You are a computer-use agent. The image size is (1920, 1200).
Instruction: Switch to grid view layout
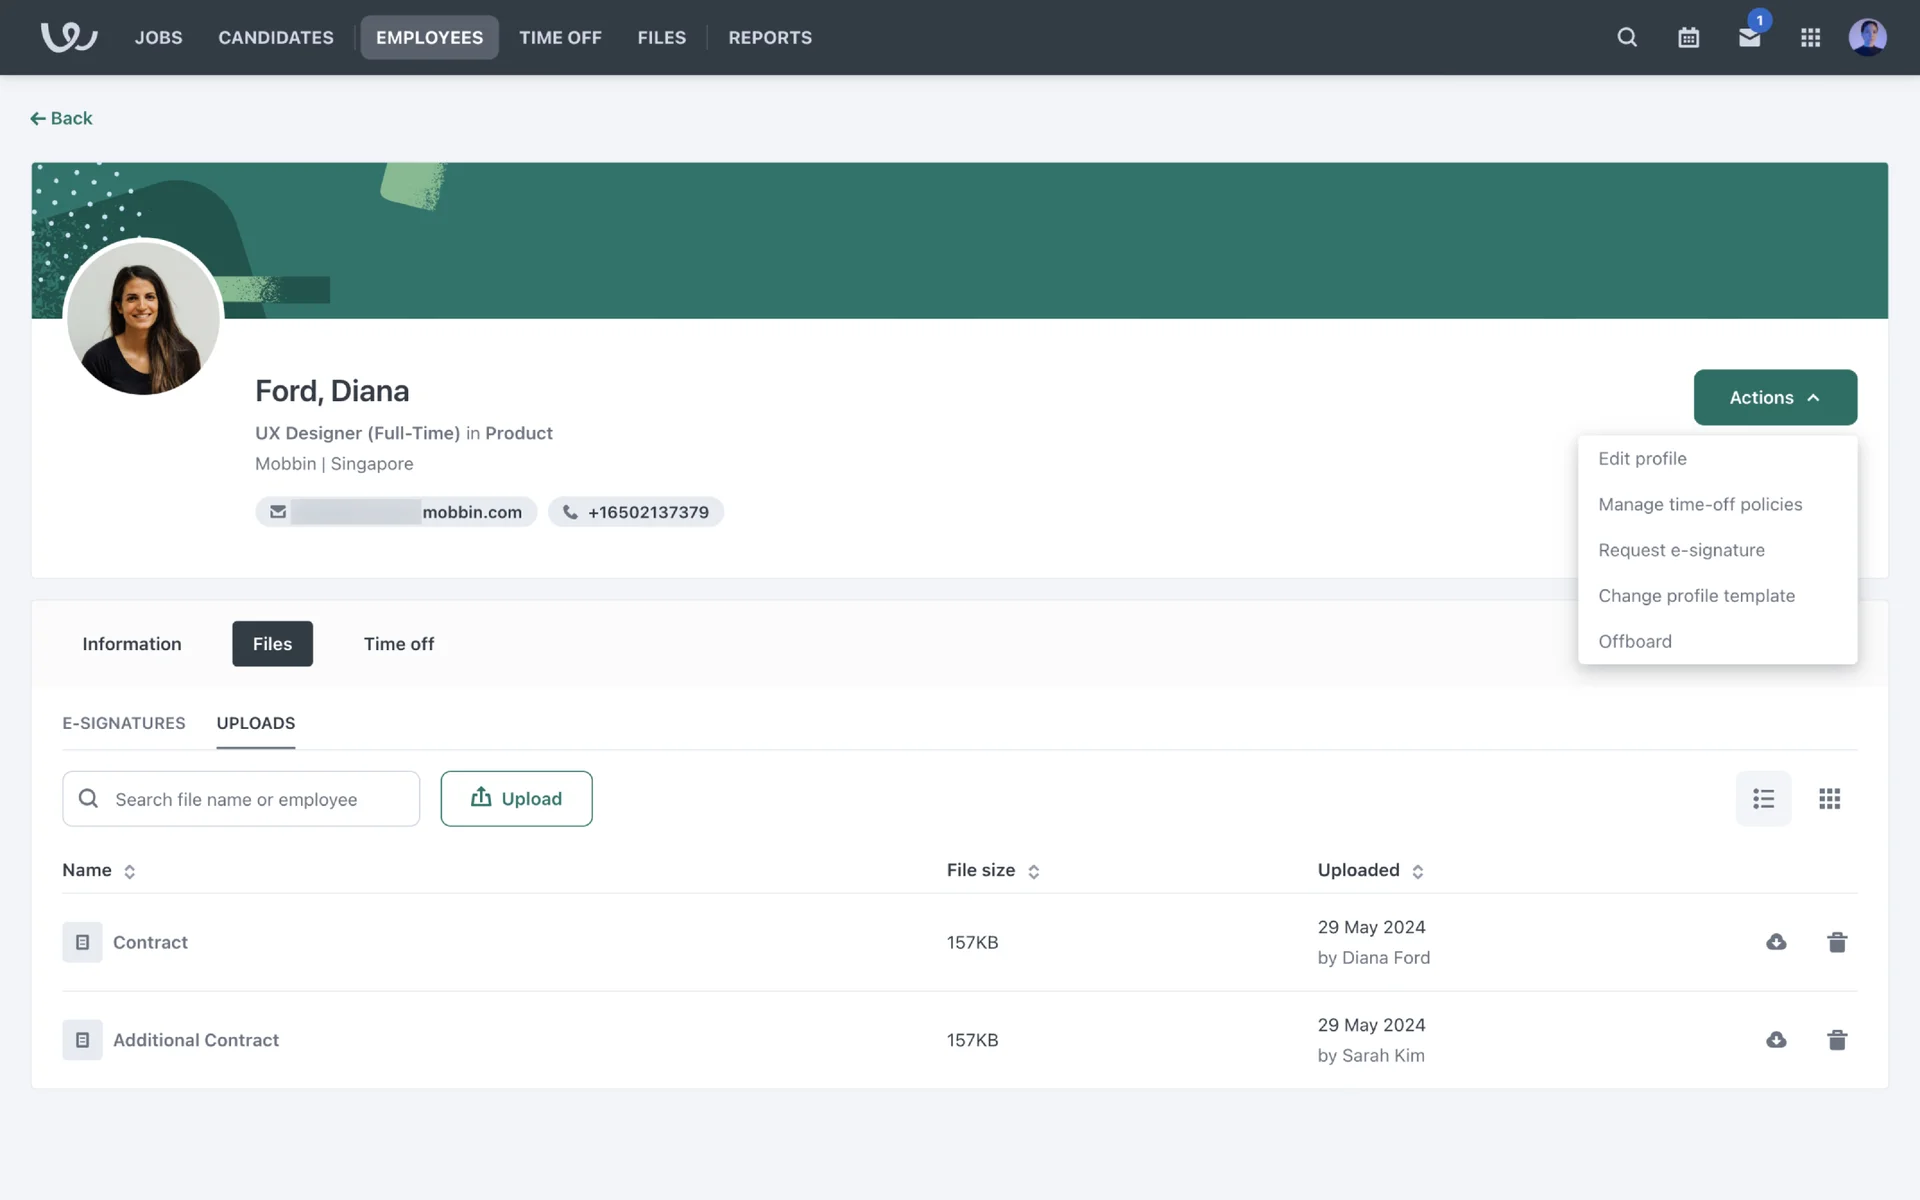tap(1829, 799)
